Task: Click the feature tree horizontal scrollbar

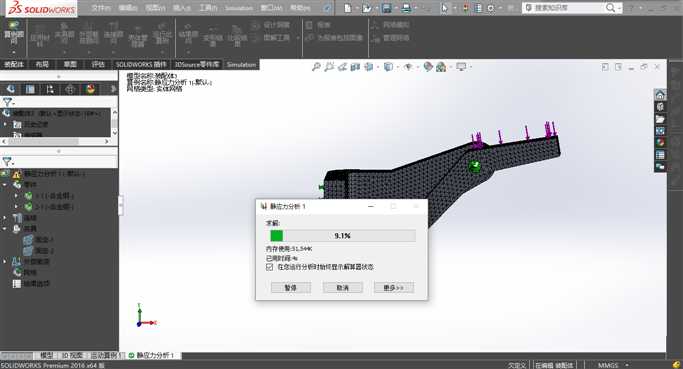Action: tap(57, 142)
